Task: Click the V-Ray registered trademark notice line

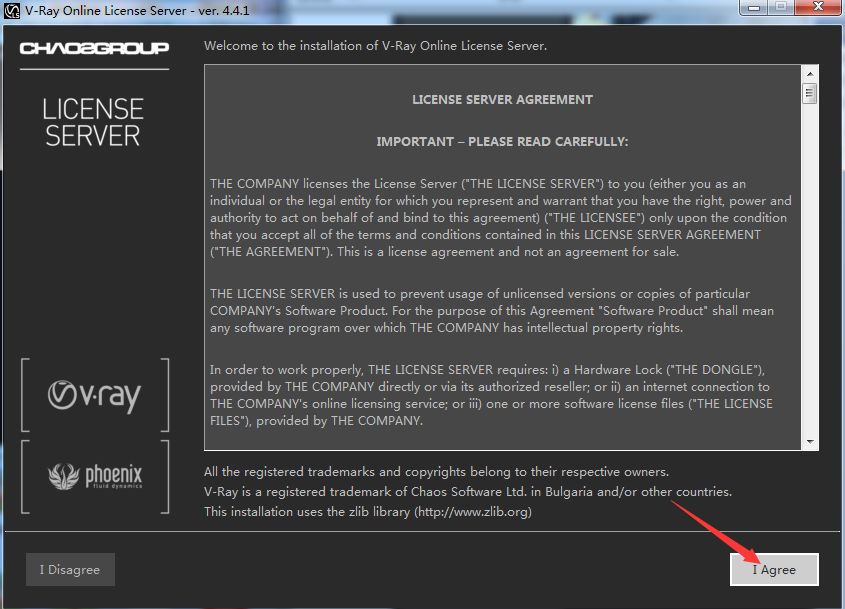Action: pyautogui.click(x=468, y=492)
